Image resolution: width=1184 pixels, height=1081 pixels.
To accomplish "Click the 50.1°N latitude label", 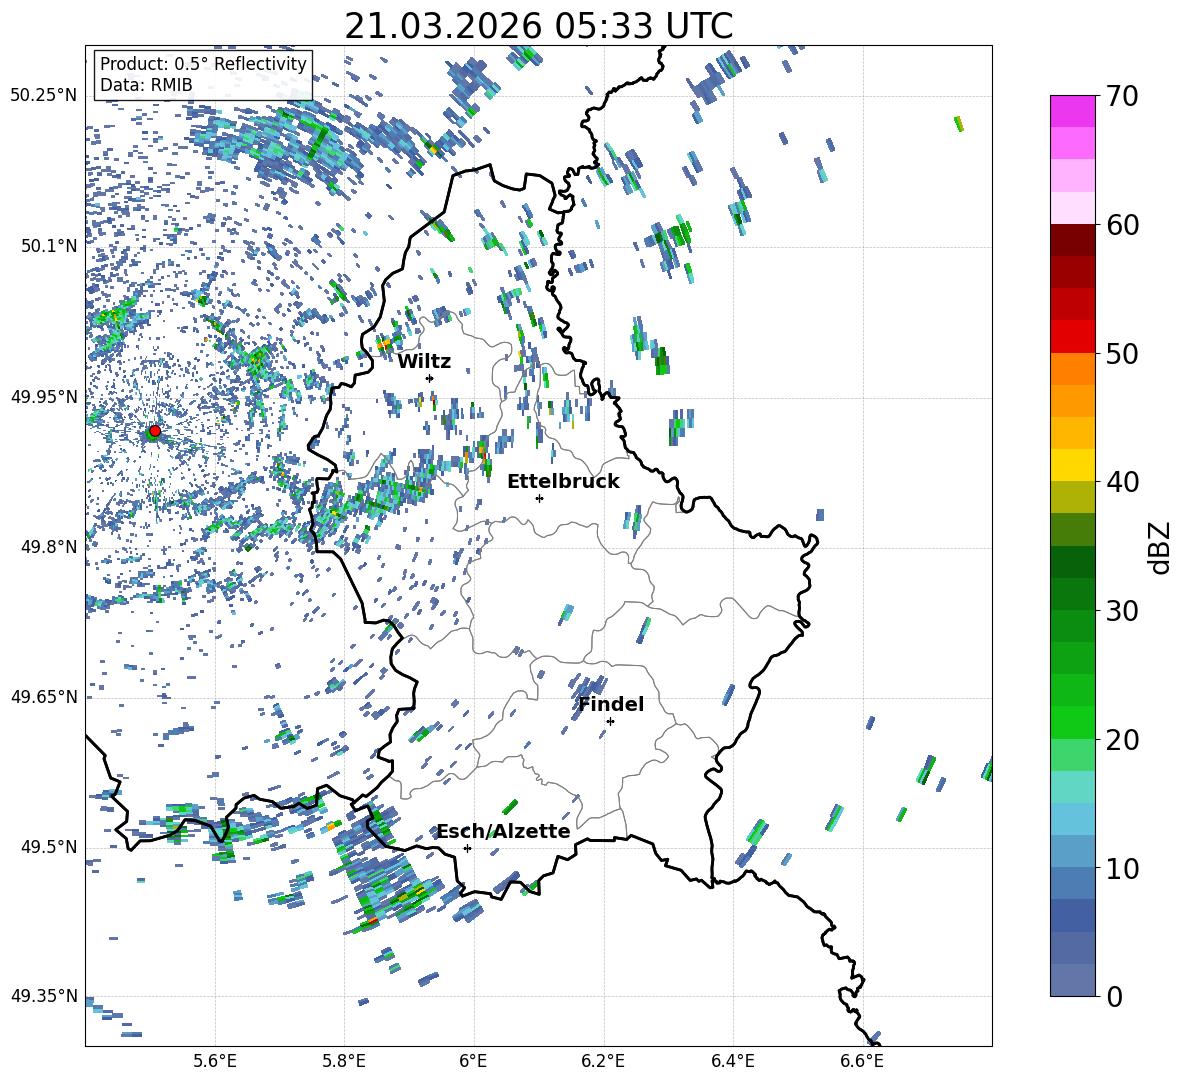I will (48, 246).
